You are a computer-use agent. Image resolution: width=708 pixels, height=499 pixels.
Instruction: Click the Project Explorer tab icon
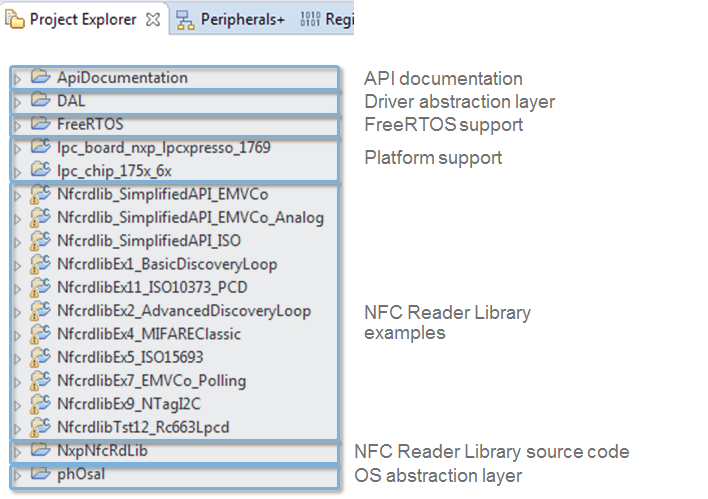tap(14, 19)
